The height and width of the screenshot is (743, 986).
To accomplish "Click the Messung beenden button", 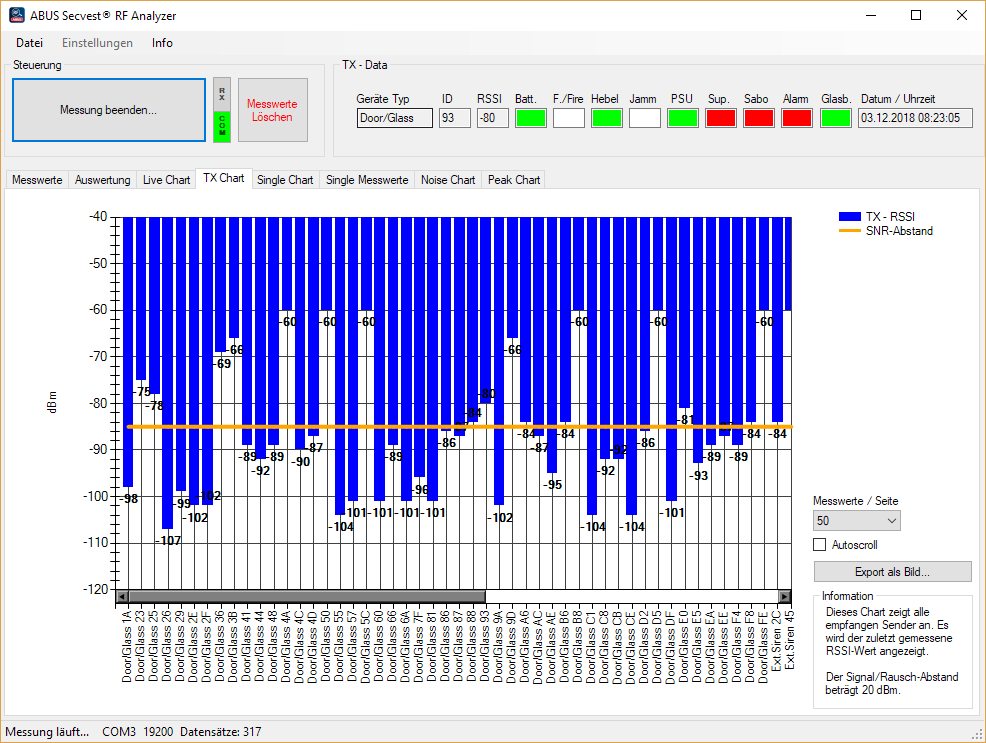I will pyautogui.click(x=108, y=110).
